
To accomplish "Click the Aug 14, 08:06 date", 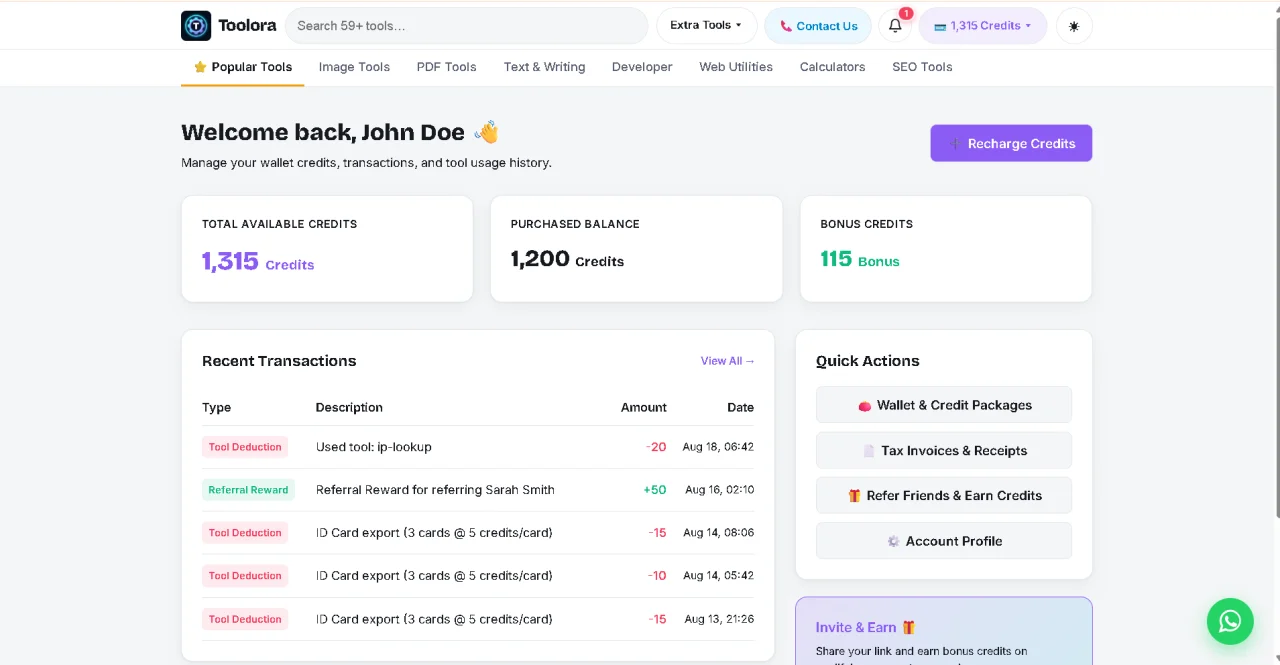I will tap(718, 533).
